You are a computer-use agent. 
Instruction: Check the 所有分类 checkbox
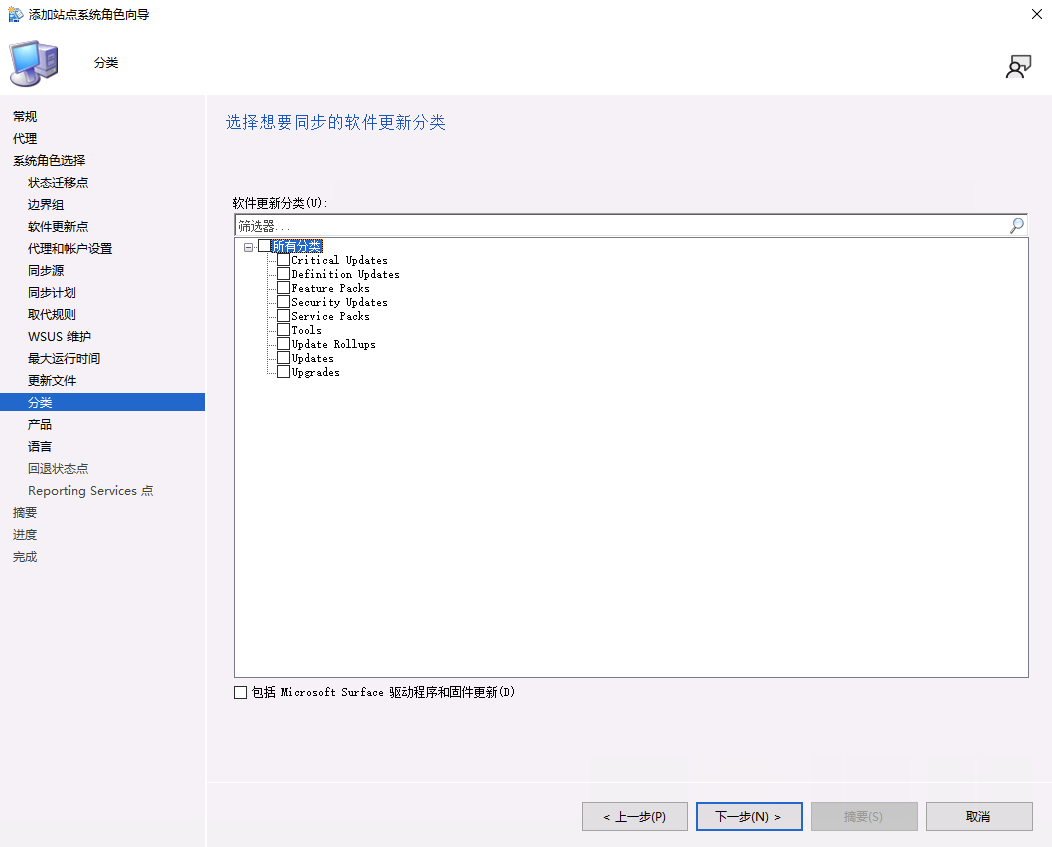click(264, 246)
